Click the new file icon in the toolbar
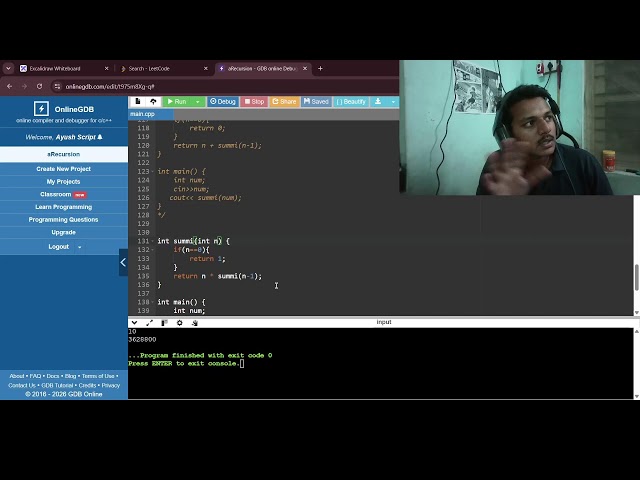The height and width of the screenshot is (480, 640). point(138,101)
